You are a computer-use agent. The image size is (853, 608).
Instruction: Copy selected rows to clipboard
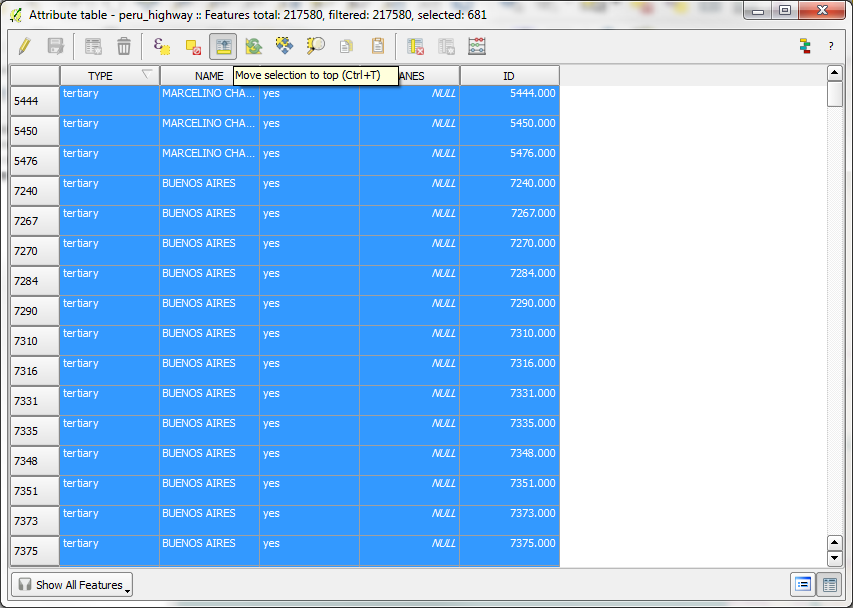tap(346, 46)
